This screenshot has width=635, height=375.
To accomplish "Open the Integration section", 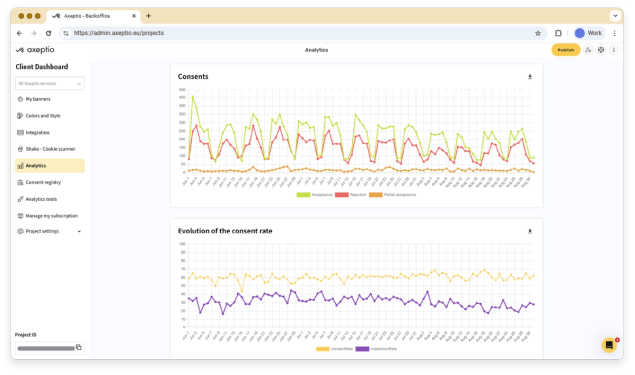I will (49, 132).
